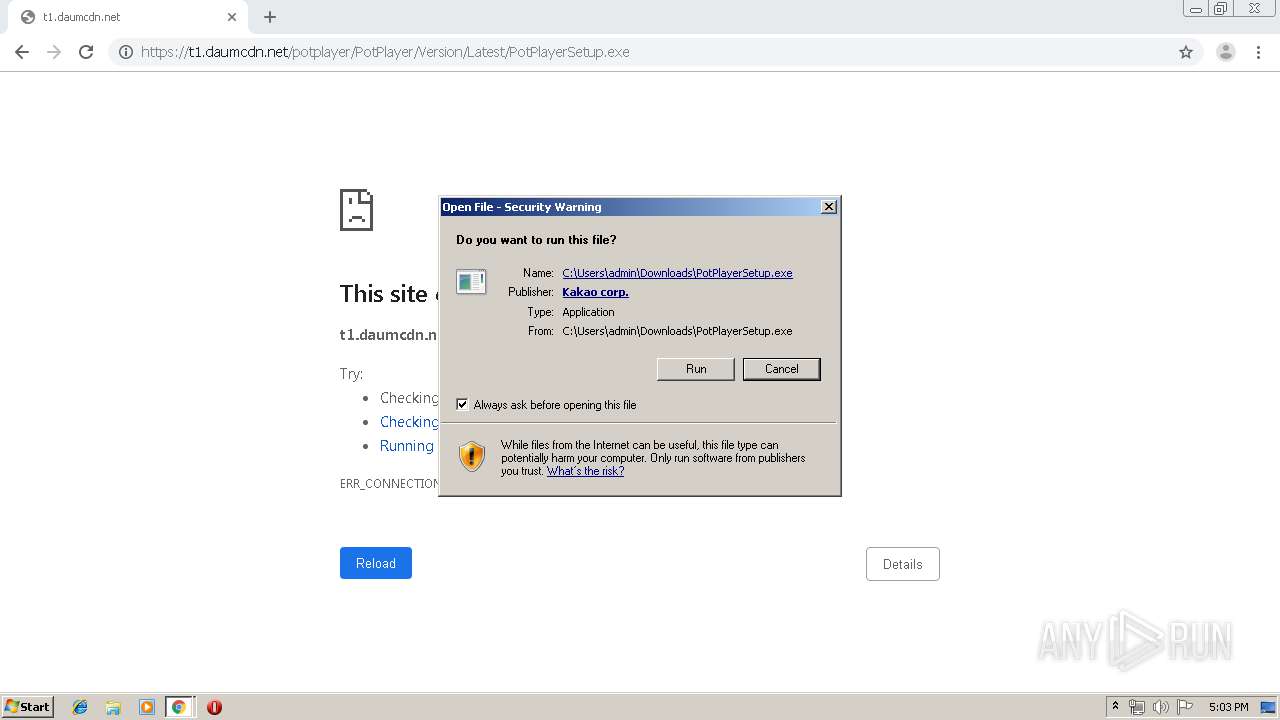The height and width of the screenshot is (720, 1280).
Task: Click the red stop-sign taskbar icon
Action: [x=214, y=707]
